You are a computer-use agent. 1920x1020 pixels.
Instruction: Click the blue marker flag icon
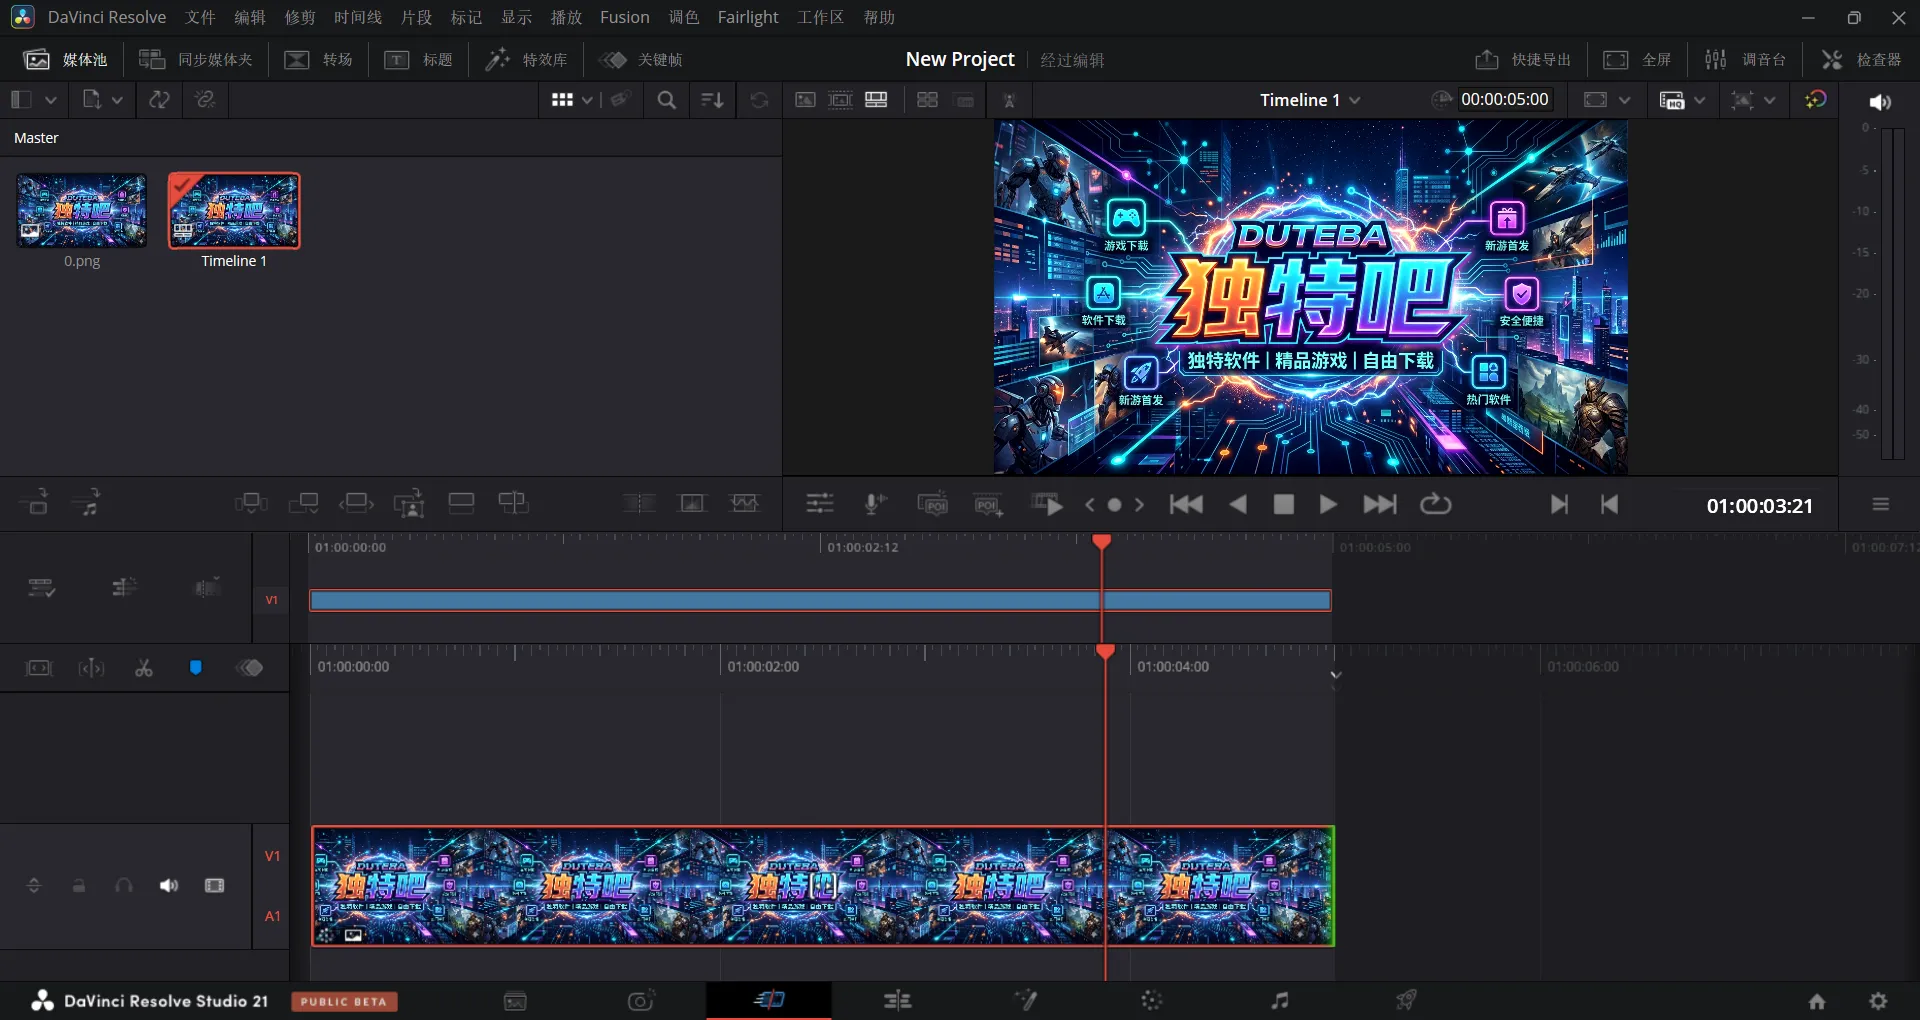pyautogui.click(x=196, y=668)
